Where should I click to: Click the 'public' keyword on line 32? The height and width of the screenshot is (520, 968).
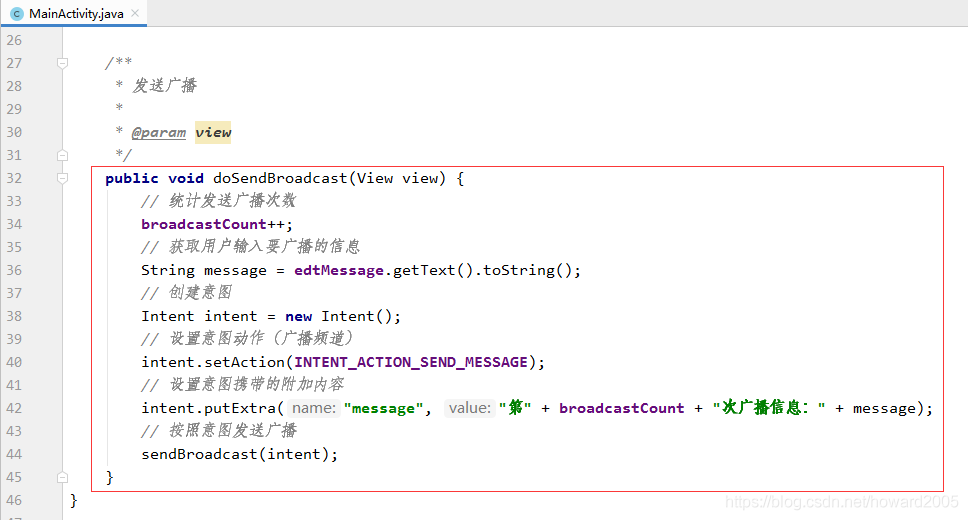tap(131, 178)
